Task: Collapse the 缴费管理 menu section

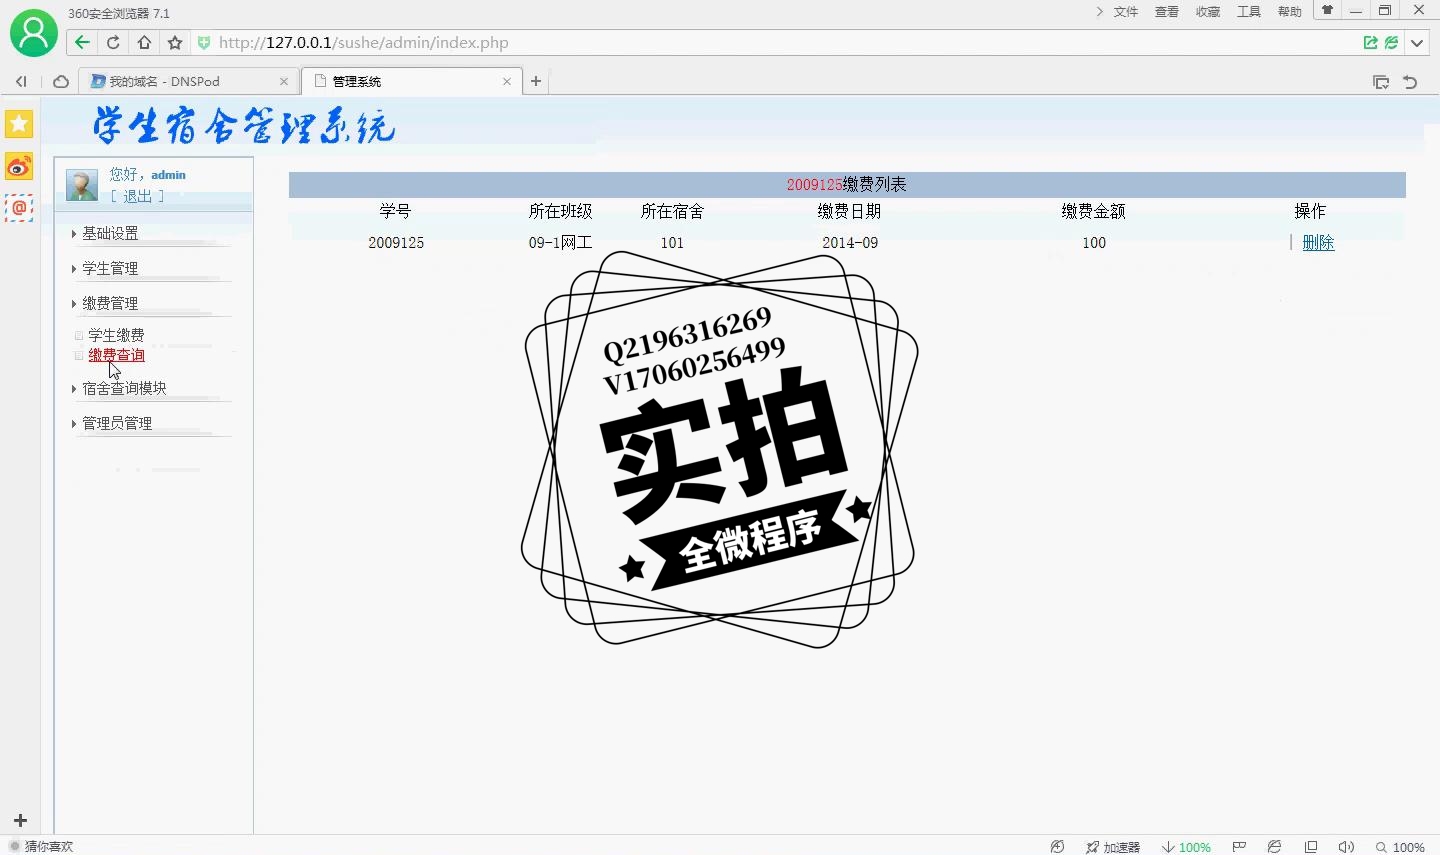Action: click(x=110, y=303)
